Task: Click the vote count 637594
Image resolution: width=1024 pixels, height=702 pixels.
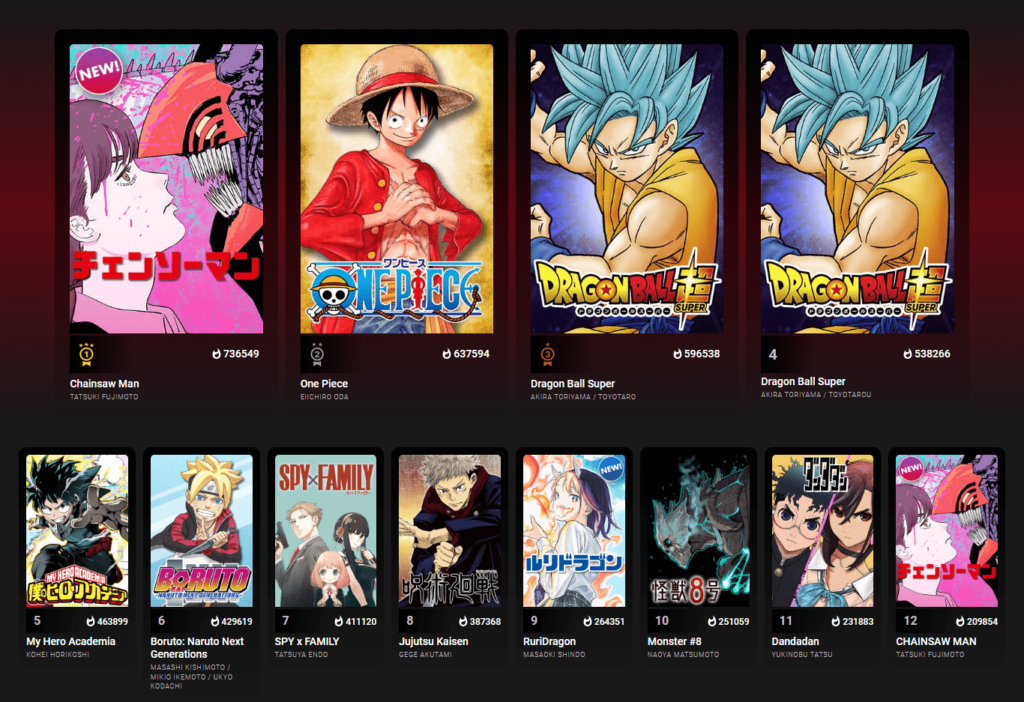Action: pos(472,354)
